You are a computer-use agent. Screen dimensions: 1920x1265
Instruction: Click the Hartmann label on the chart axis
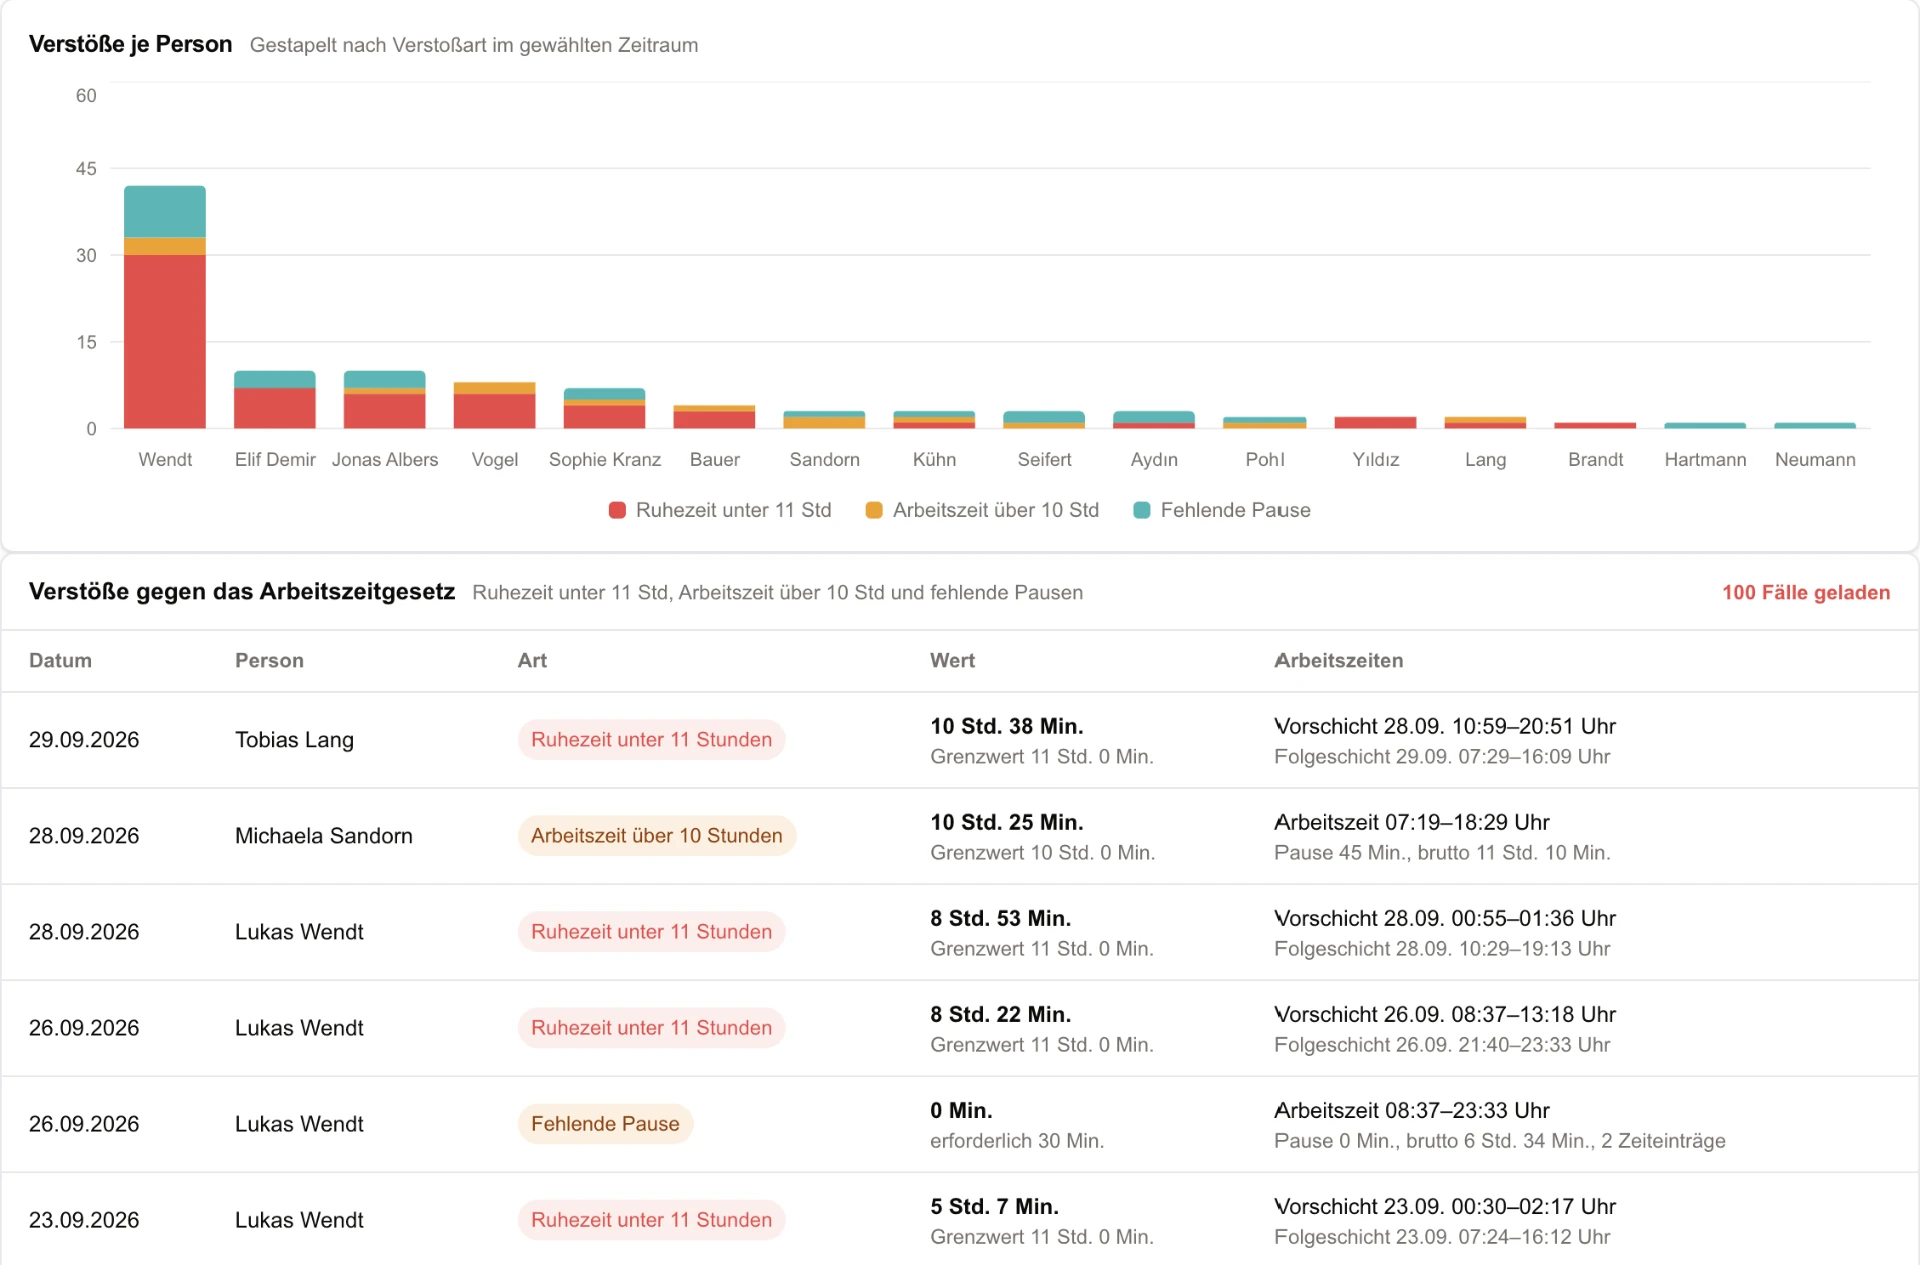1705,460
